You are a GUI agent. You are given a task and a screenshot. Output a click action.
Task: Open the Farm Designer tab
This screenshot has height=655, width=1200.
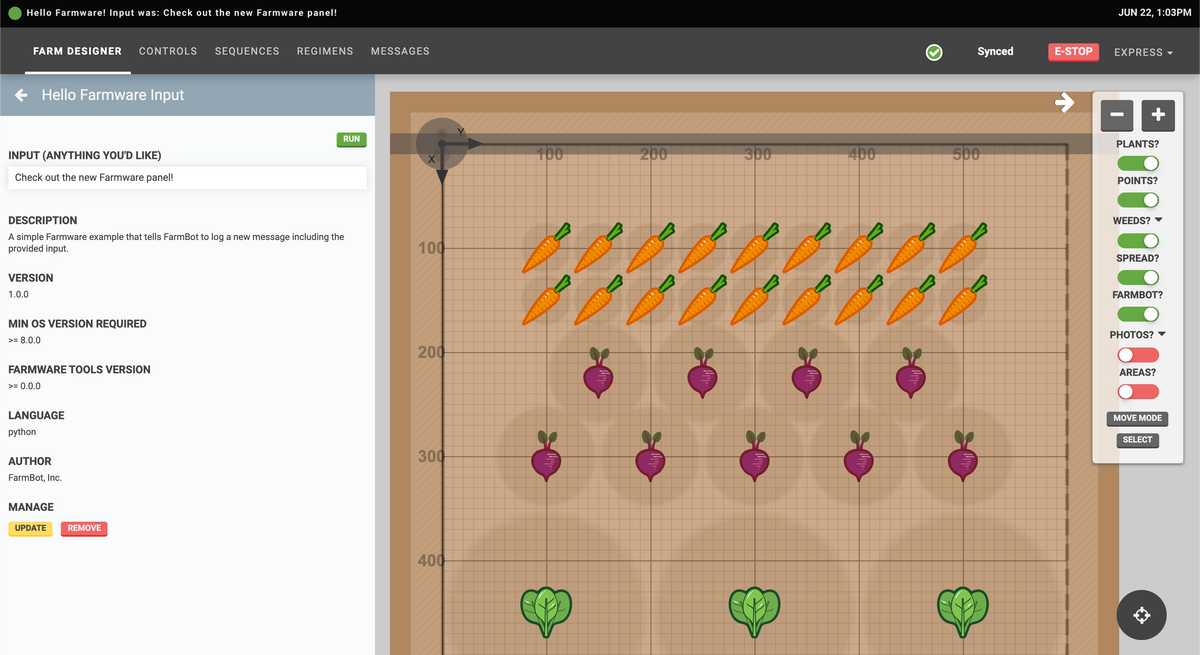click(77, 51)
